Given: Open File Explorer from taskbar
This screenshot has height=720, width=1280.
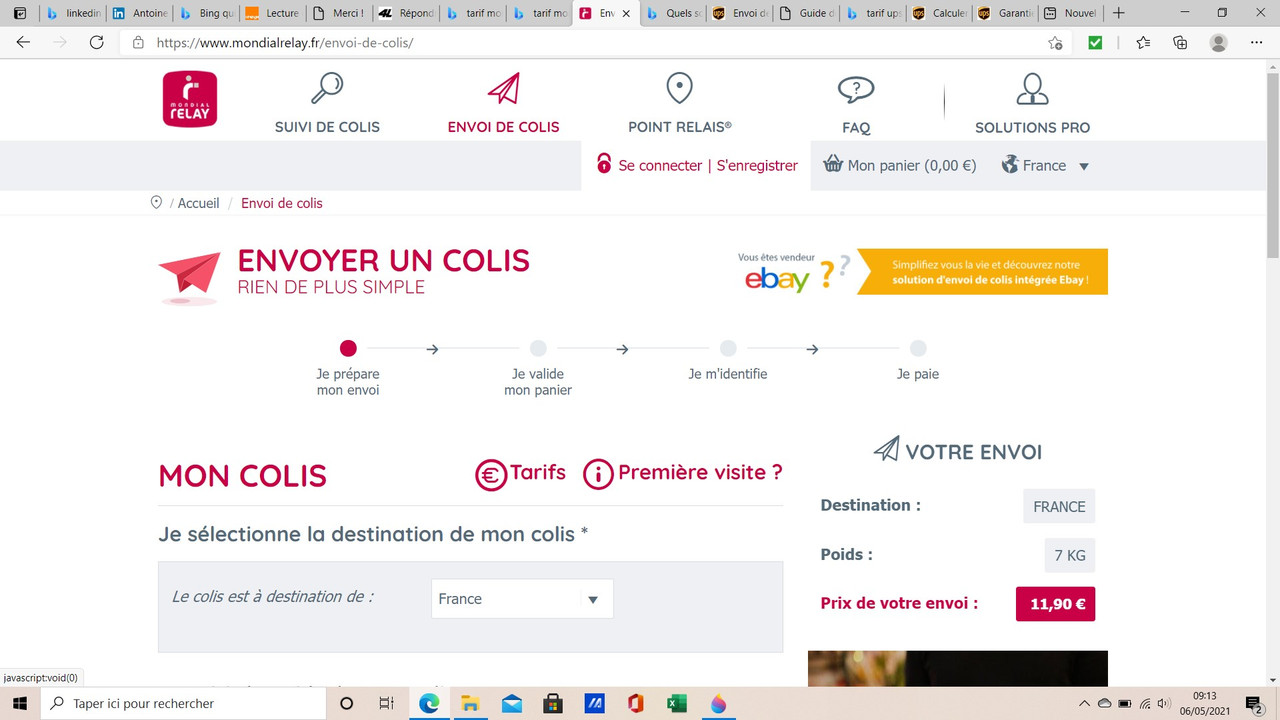Looking at the screenshot, I should pos(470,703).
